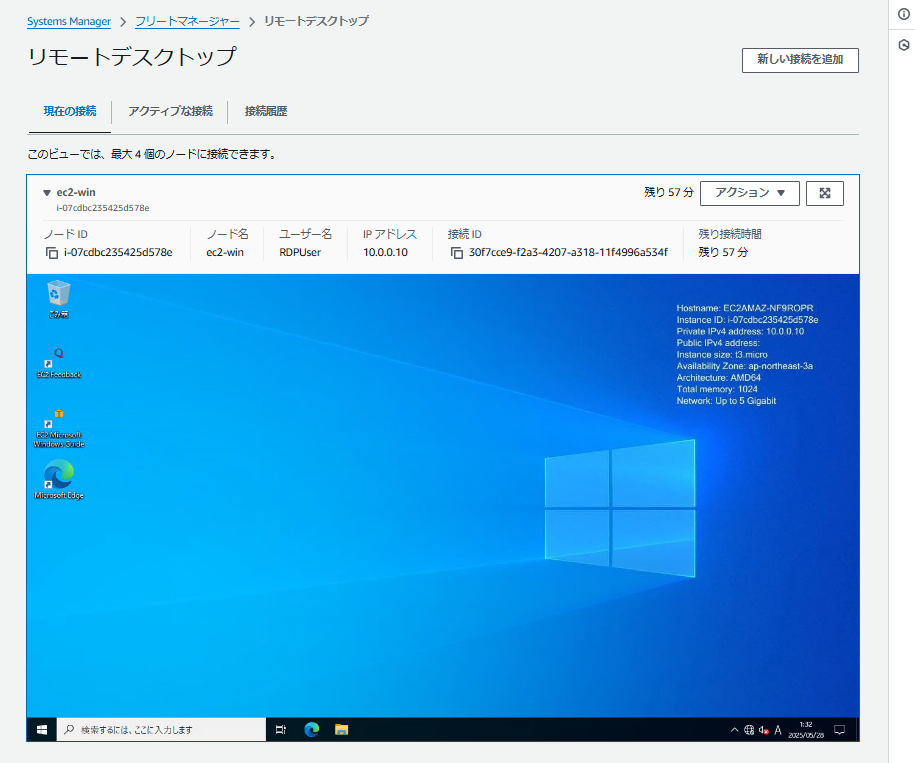Image resolution: width=915 pixels, height=763 pixels.
Task: Launch Edge from the taskbar
Action: tap(312, 730)
